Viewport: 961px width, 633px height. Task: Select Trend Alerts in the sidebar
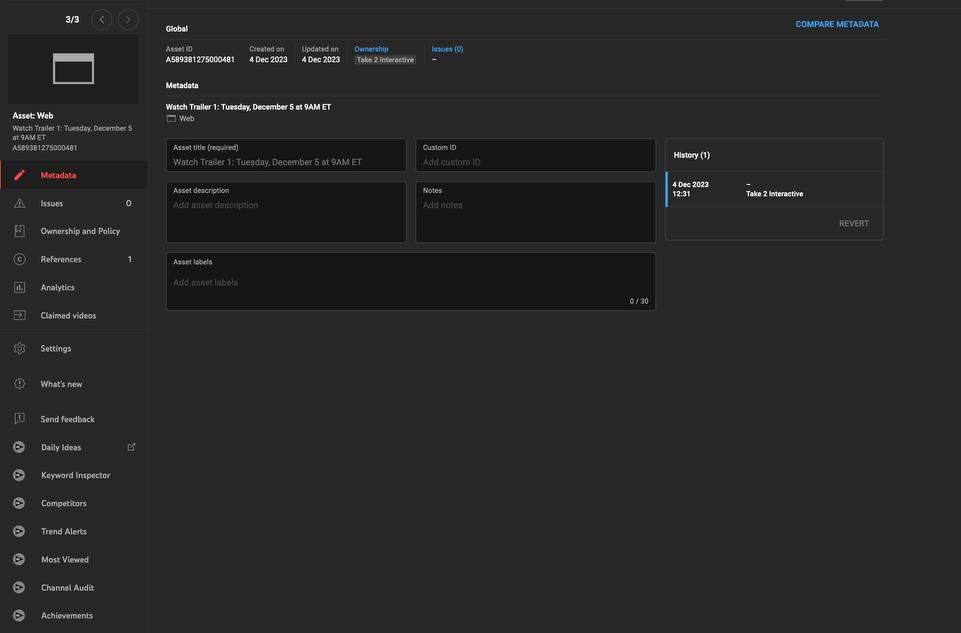[x=63, y=531]
